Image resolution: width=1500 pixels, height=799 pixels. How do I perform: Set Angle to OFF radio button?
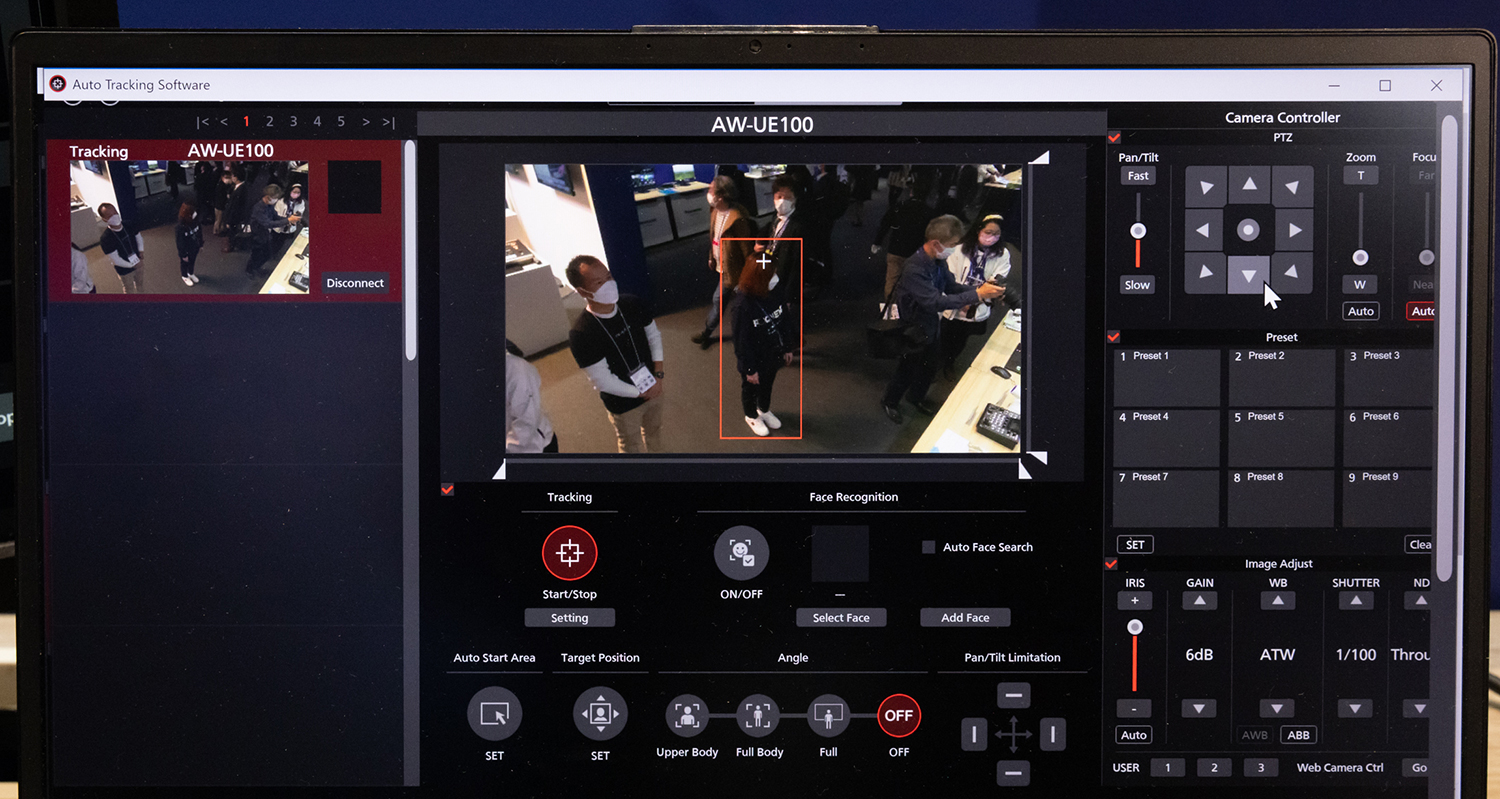(x=899, y=716)
